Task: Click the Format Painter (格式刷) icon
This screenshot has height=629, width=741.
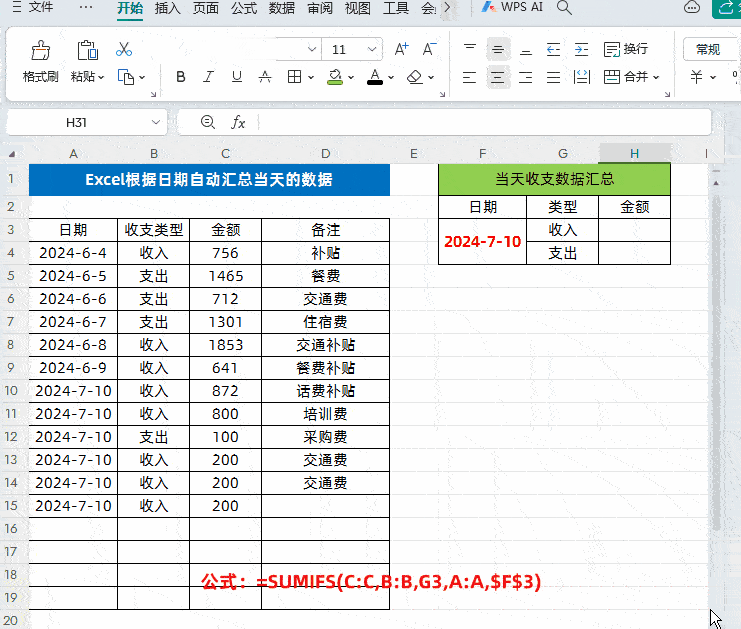Action: [41, 50]
